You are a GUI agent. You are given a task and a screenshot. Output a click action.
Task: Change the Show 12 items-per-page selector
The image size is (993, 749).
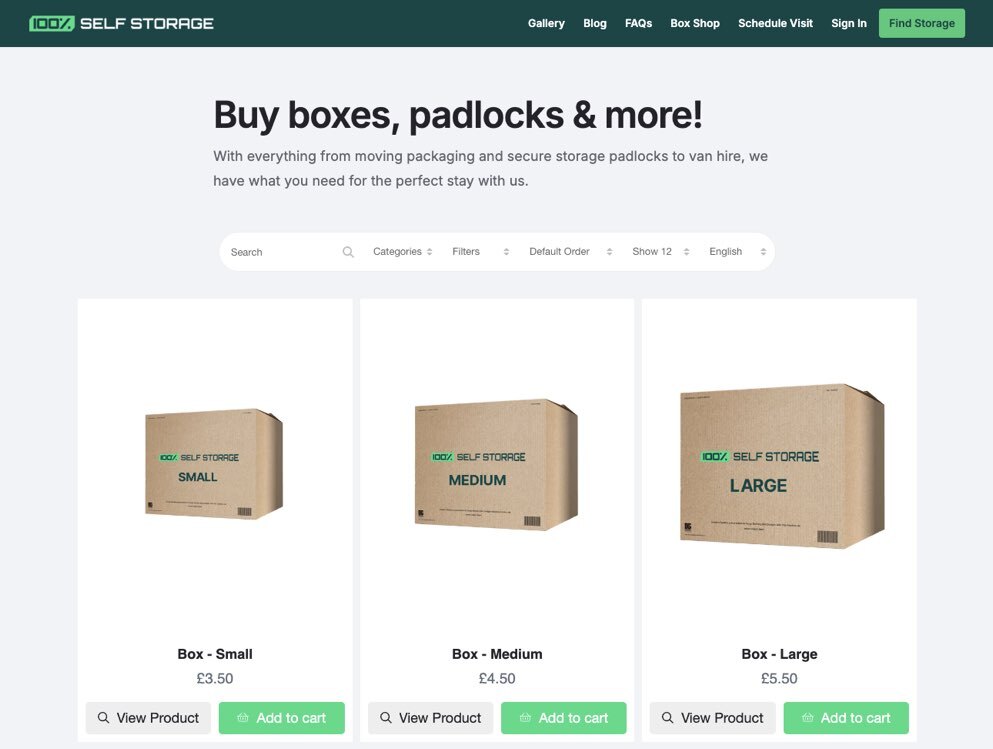point(660,252)
